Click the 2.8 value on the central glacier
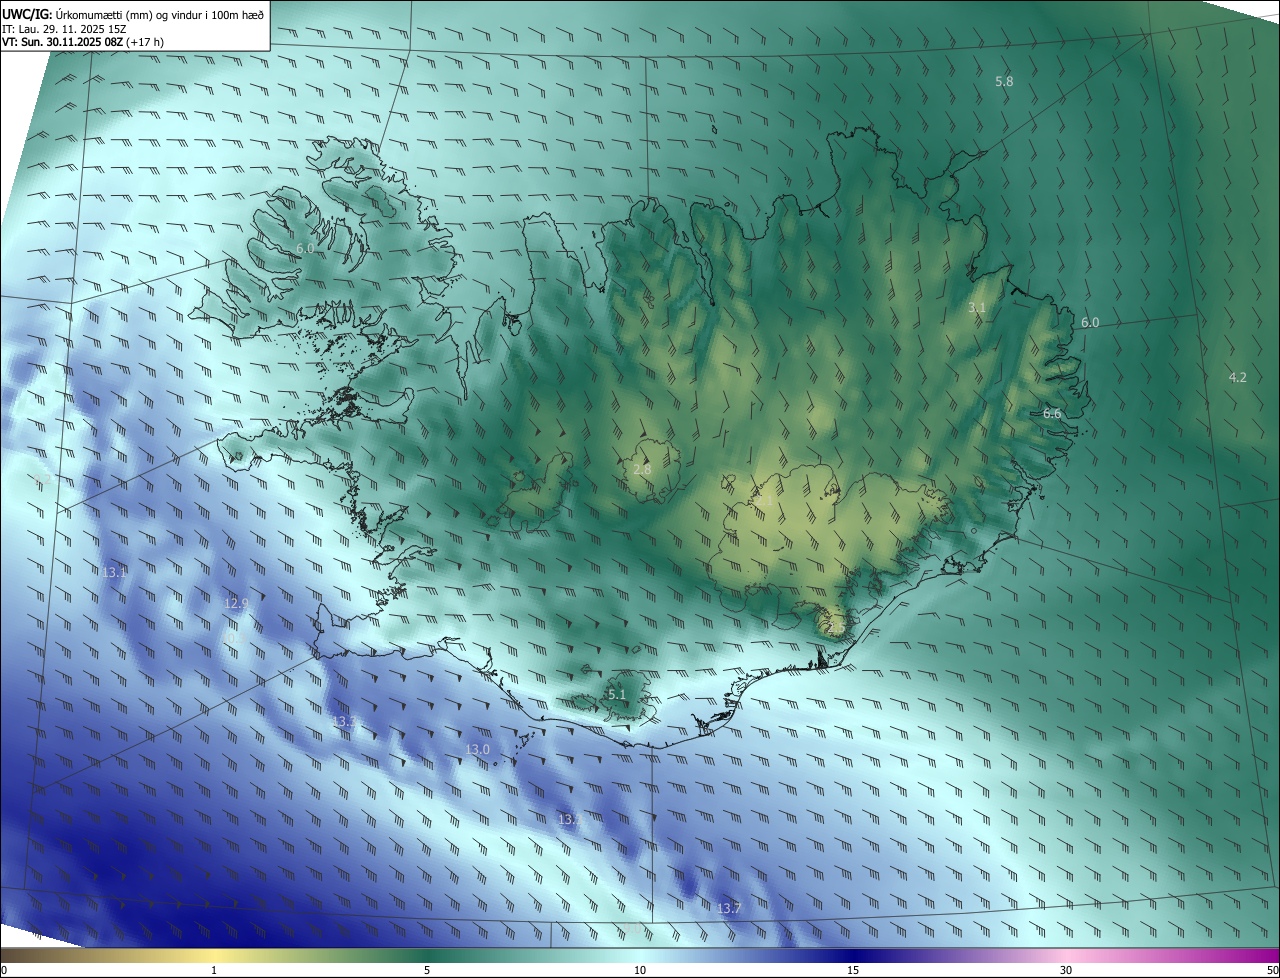This screenshot has height=978, width=1280. click(x=643, y=469)
